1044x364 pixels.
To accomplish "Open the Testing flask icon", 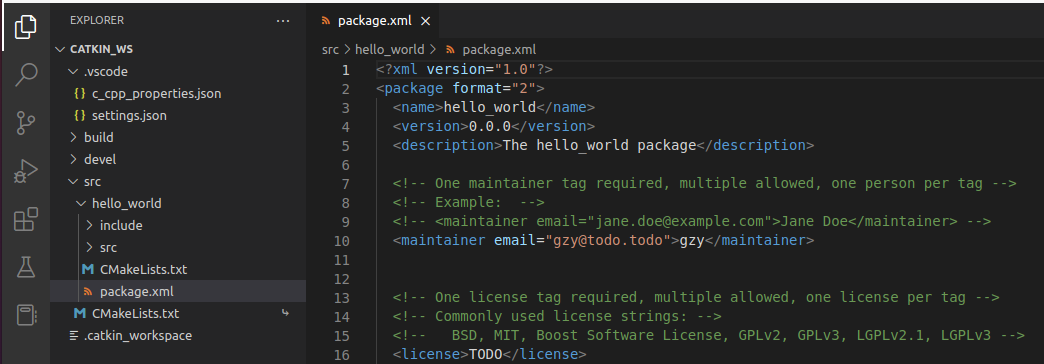I will (x=25, y=267).
